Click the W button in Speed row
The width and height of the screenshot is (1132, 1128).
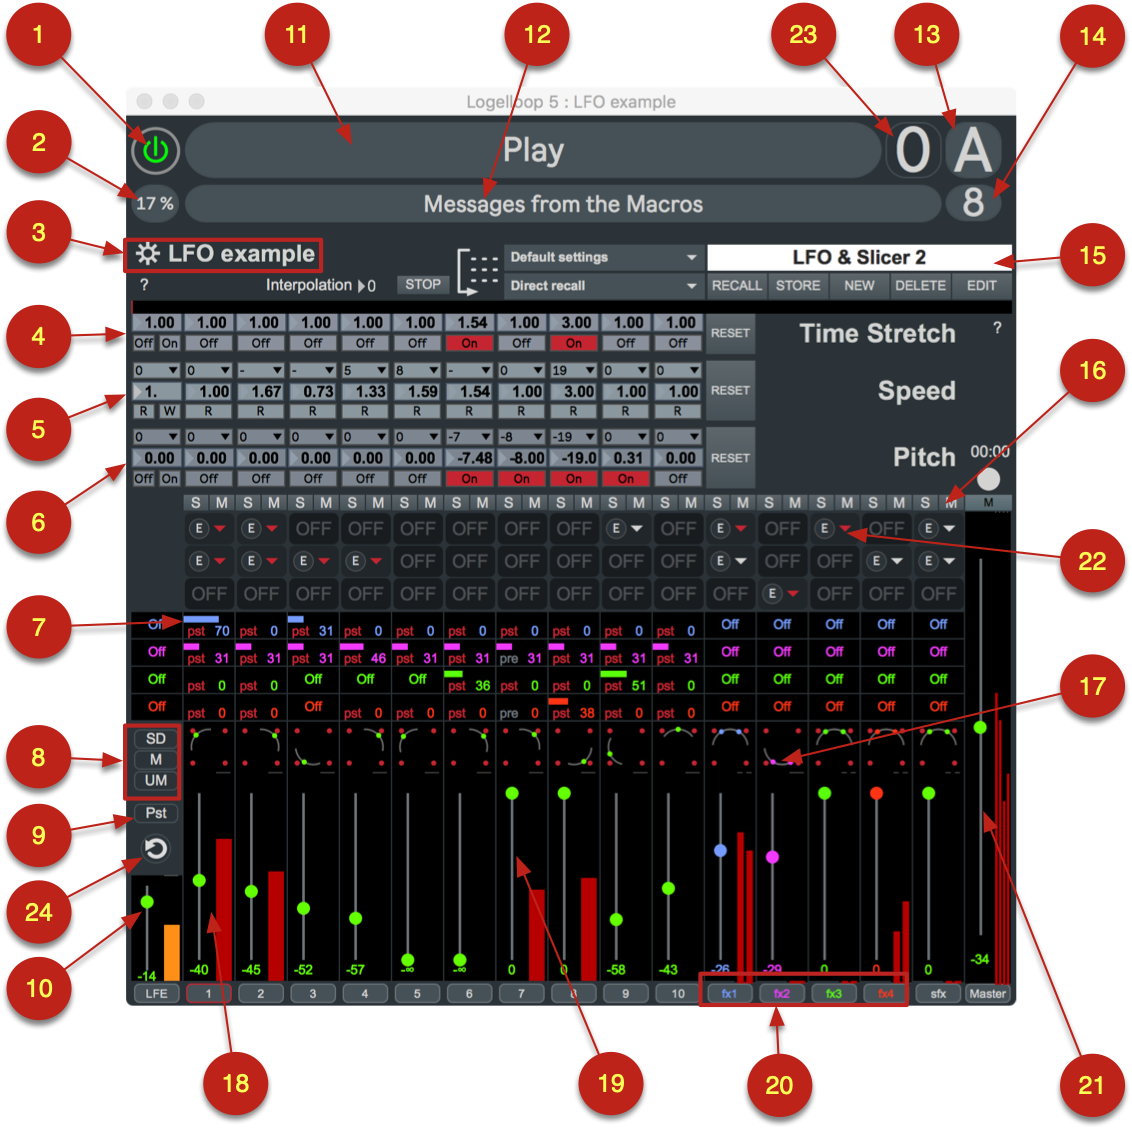[170, 411]
